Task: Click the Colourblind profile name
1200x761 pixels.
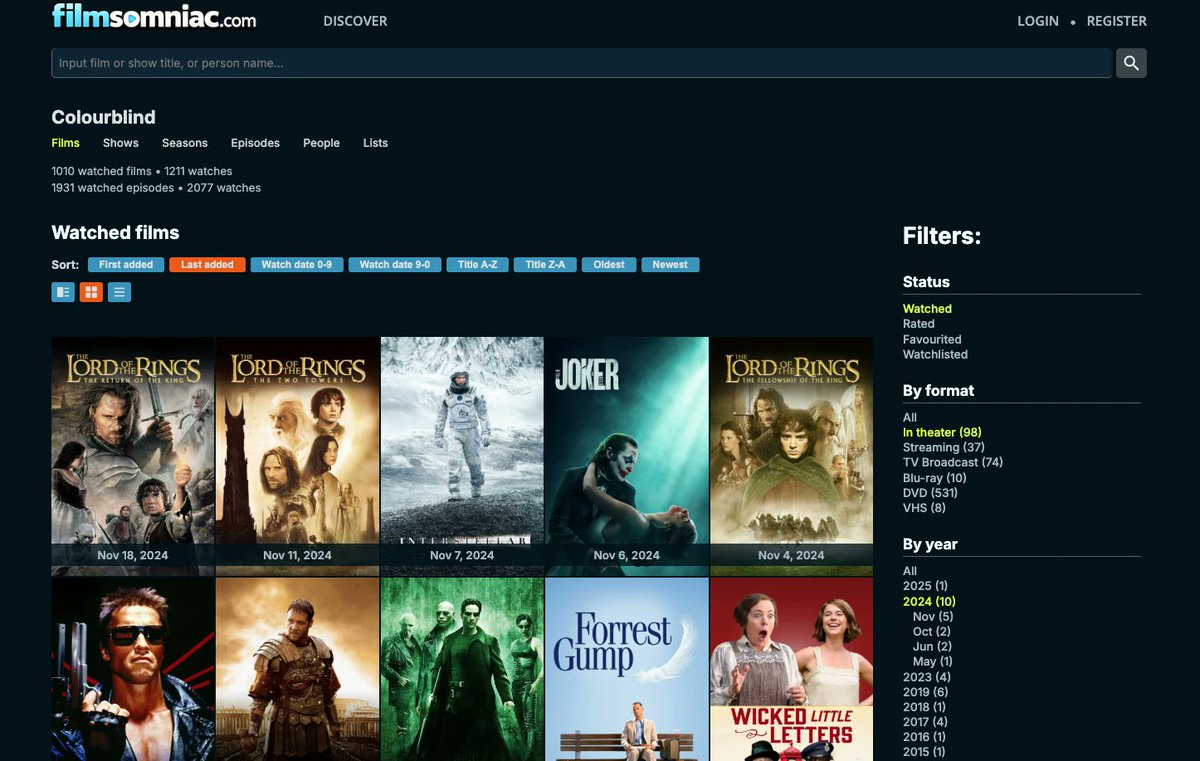Action: (x=104, y=117)
